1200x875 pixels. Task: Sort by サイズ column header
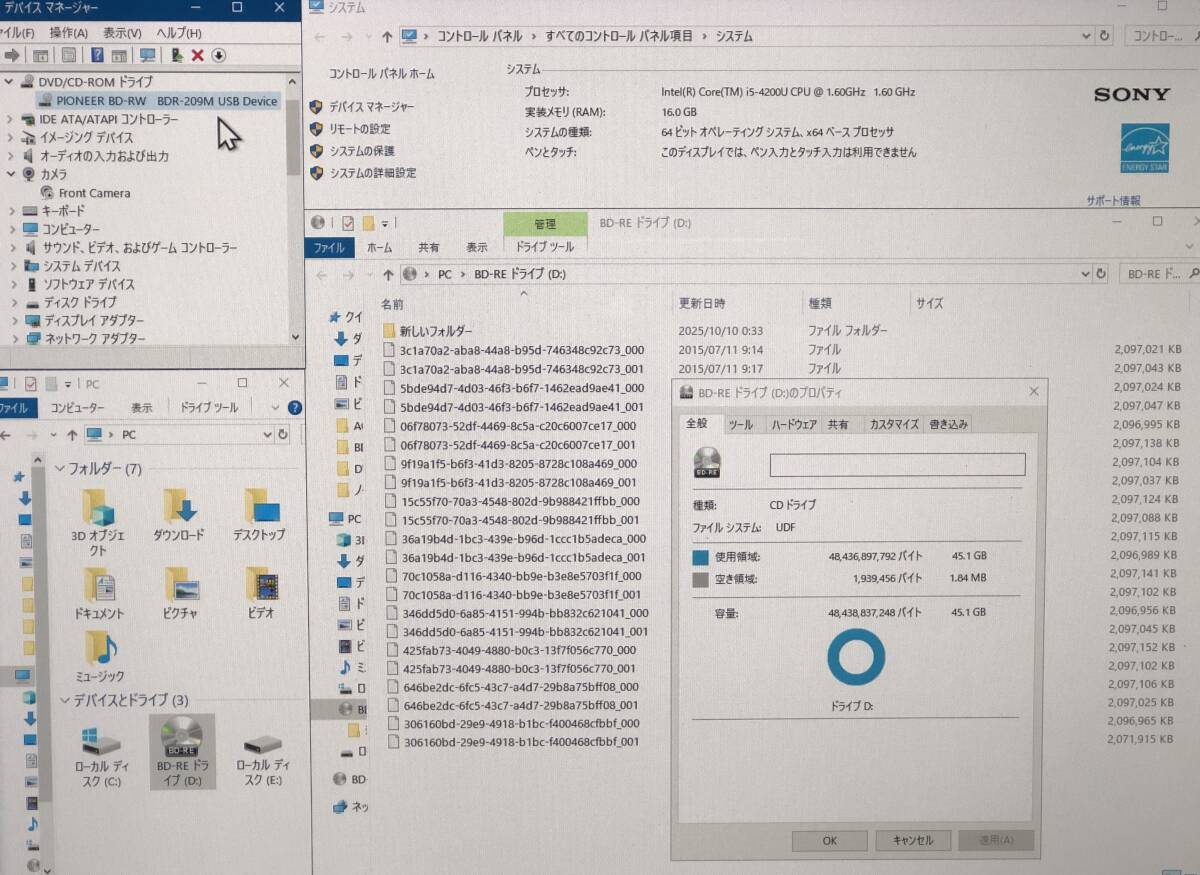pos(930,303)
